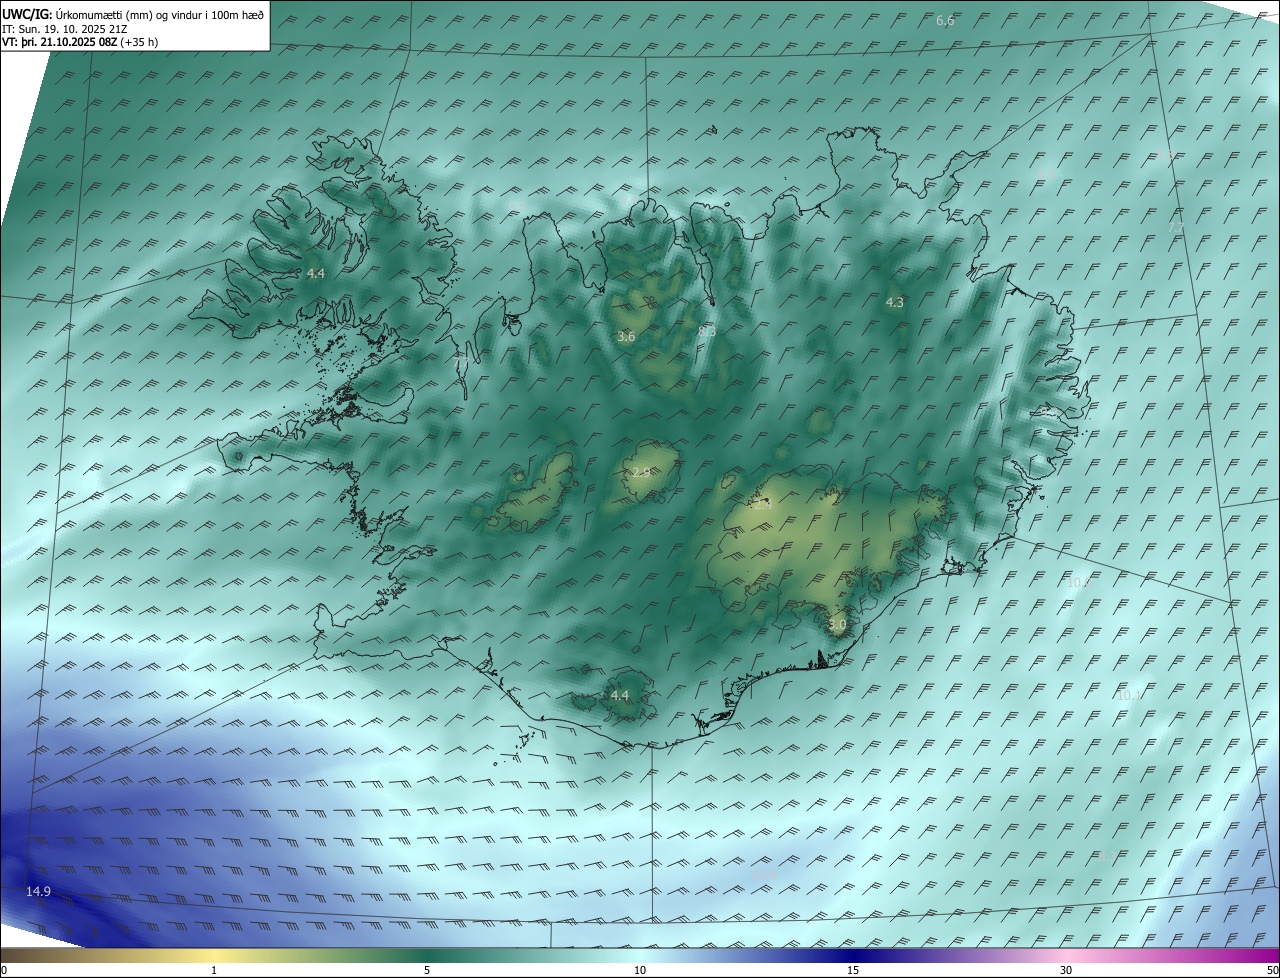The height and width of the screenshot is (978, 1280).
Task: Click the 4.3 value on the map
Action: tap(894, 302)
